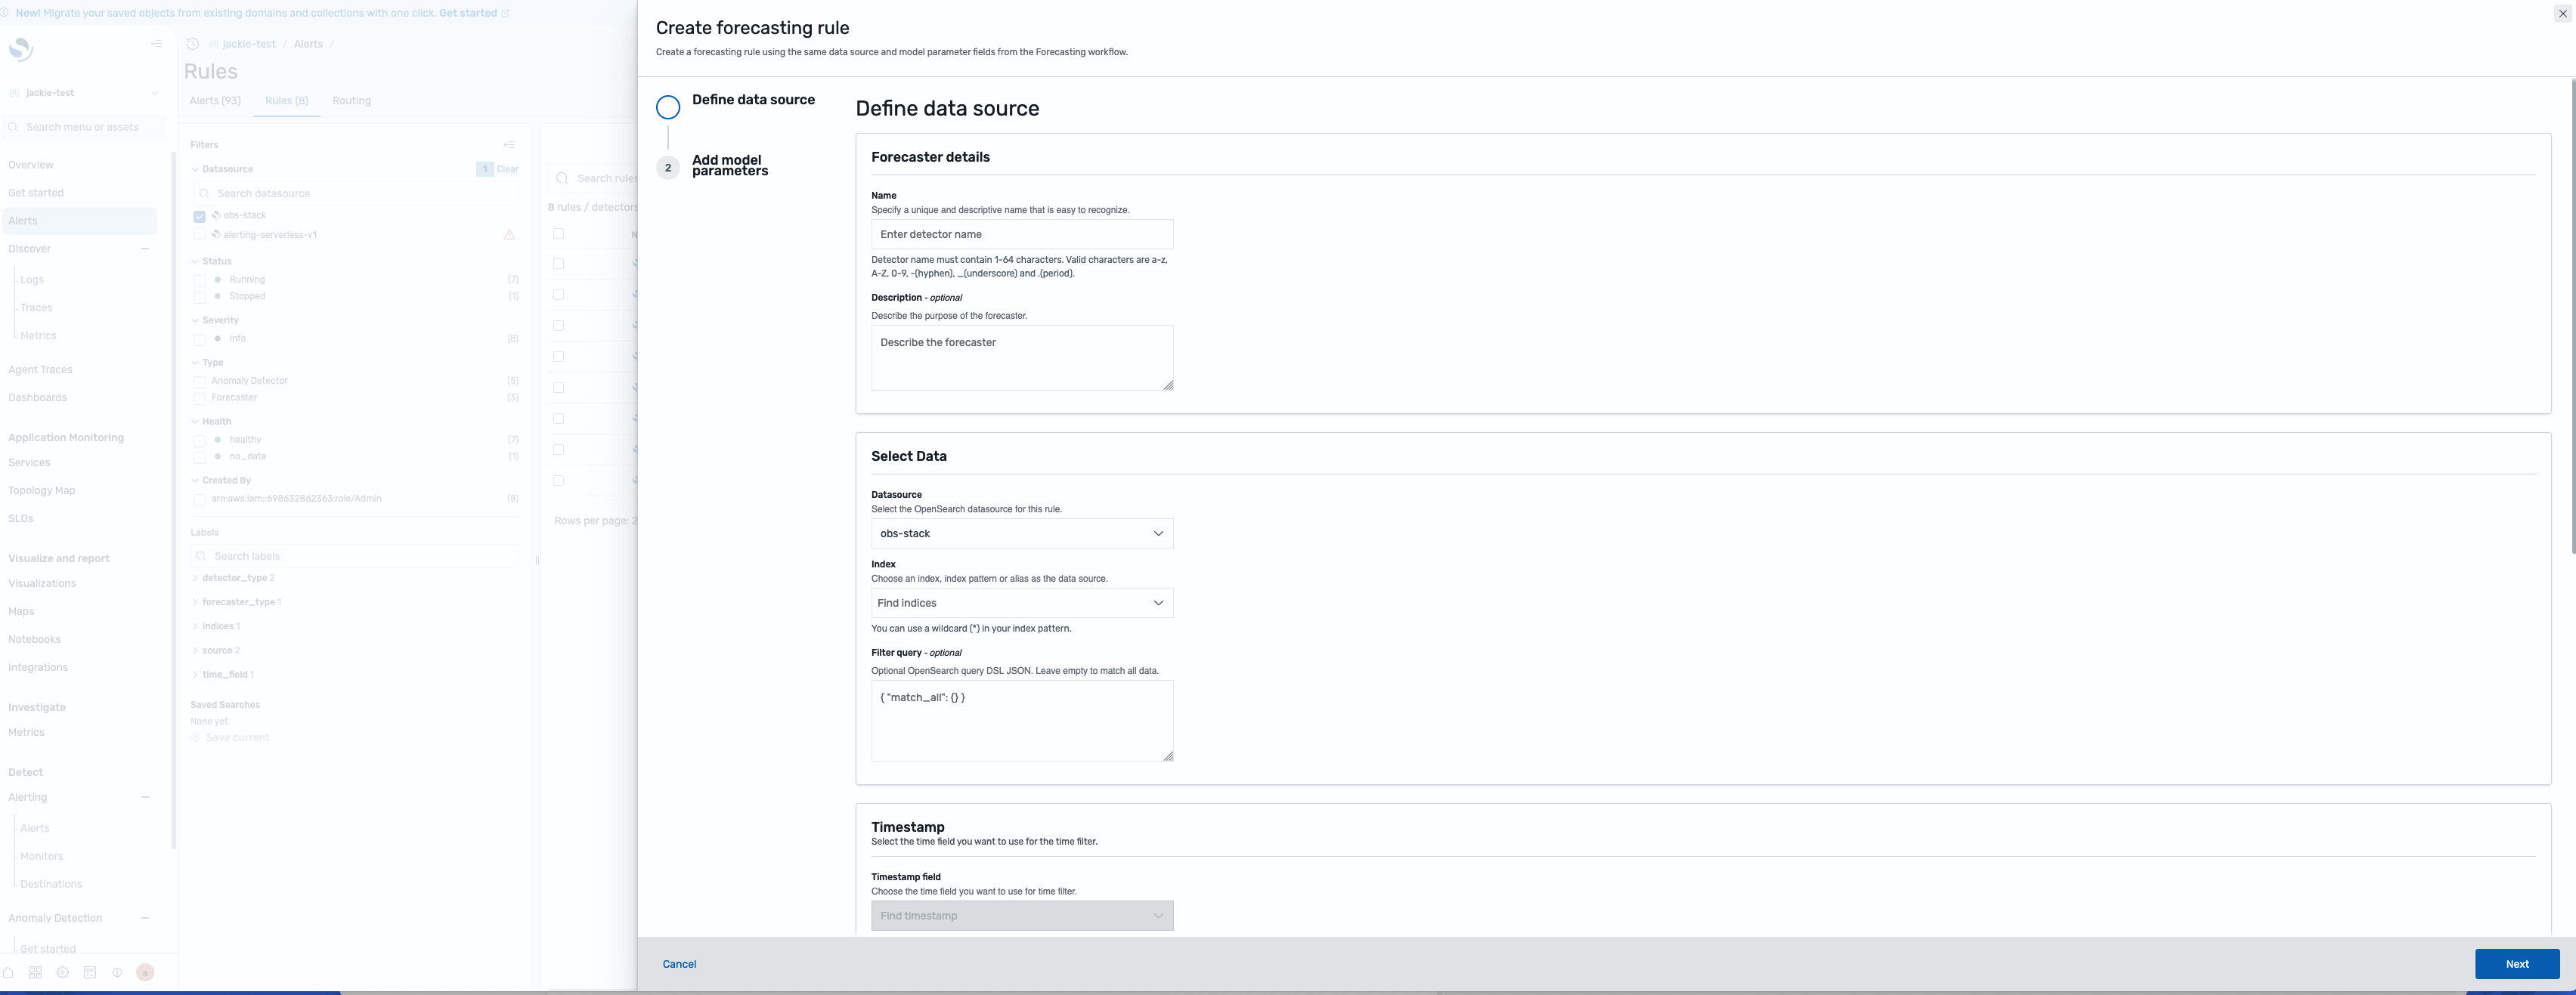Open Find indices combo box

point(1022,603)
